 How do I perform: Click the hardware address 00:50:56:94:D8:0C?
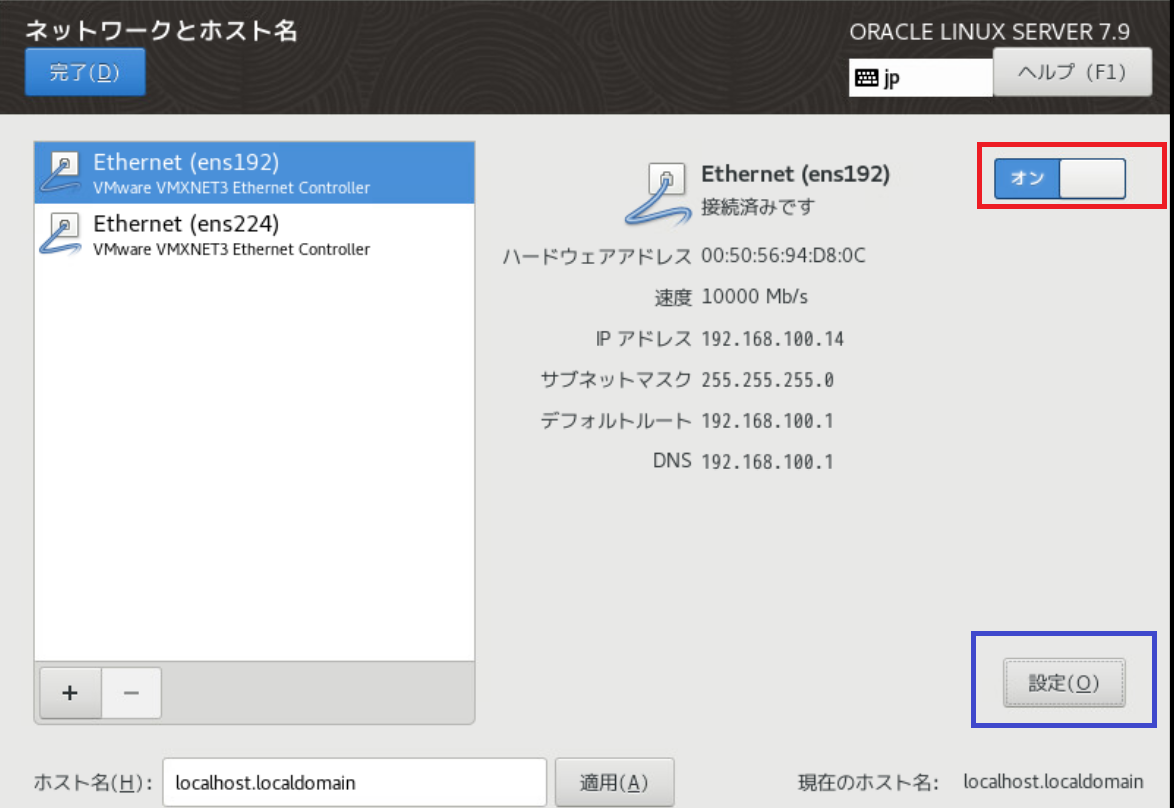783,256
